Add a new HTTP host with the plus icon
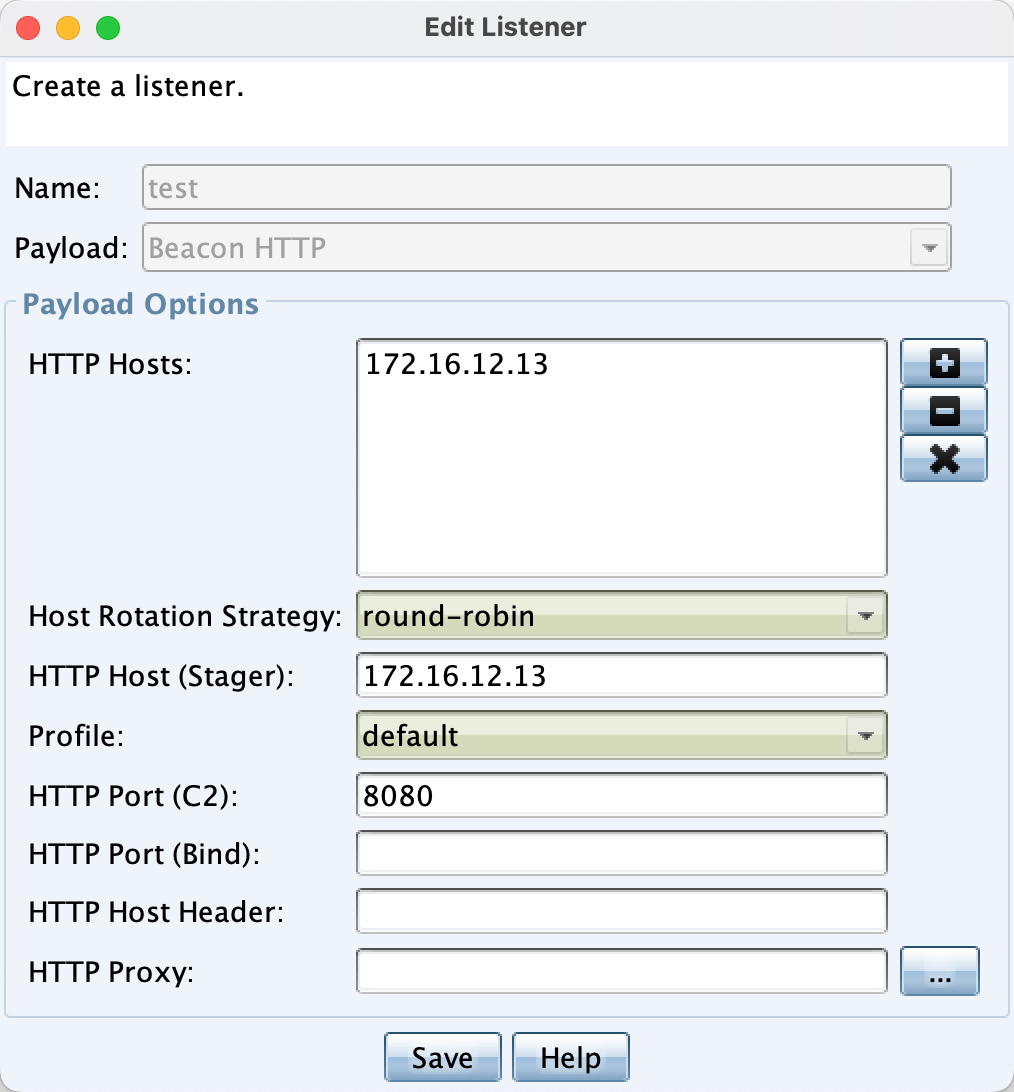 943,363
